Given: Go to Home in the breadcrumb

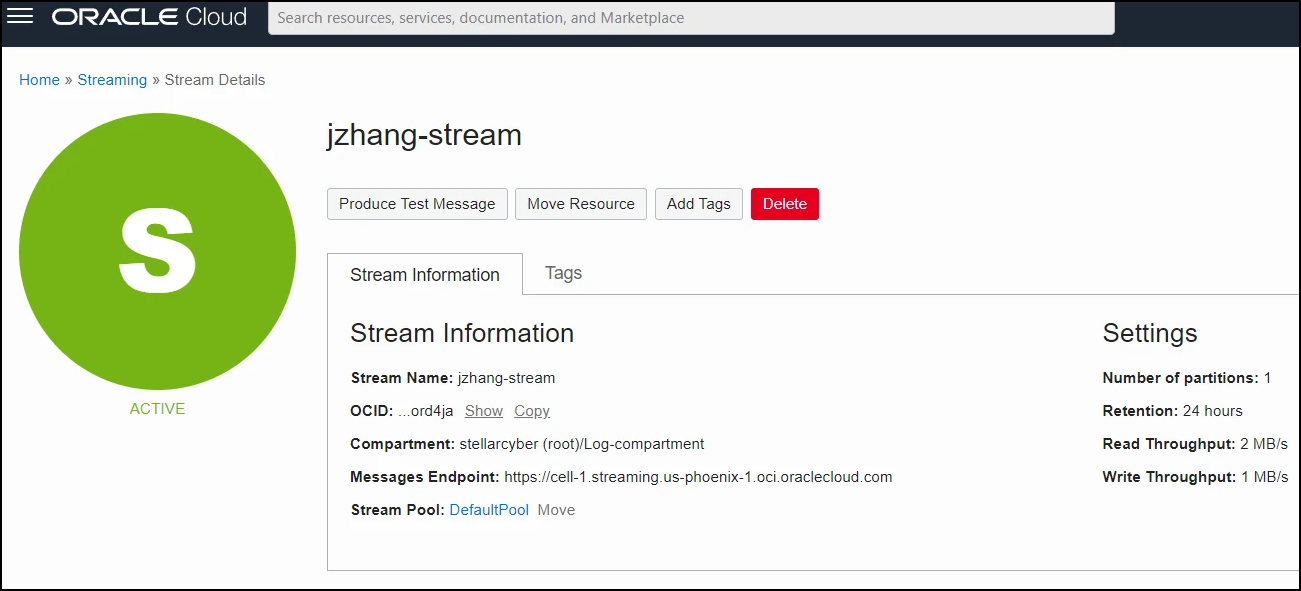Looking at the screenshot, I should coord(39,80).
